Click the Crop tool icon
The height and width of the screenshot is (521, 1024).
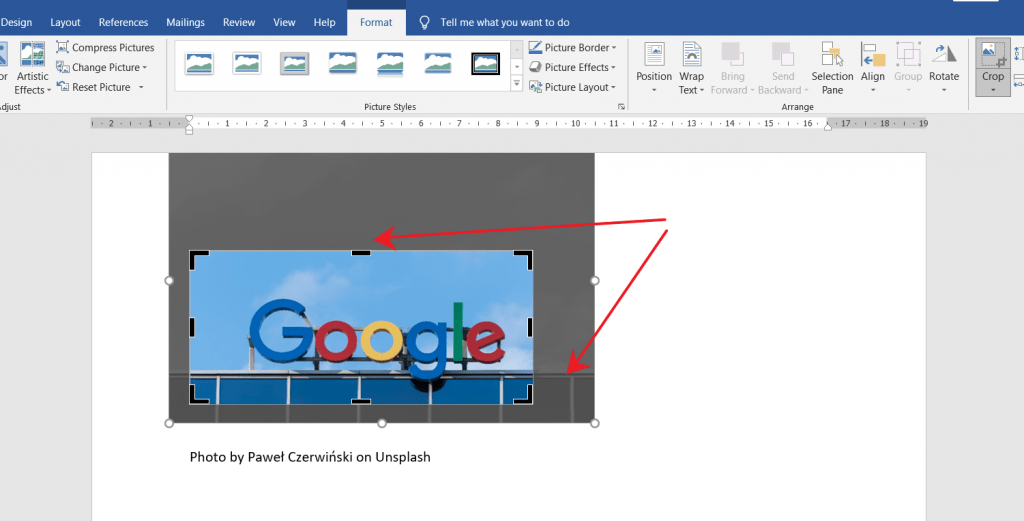(x=992, y=56)
